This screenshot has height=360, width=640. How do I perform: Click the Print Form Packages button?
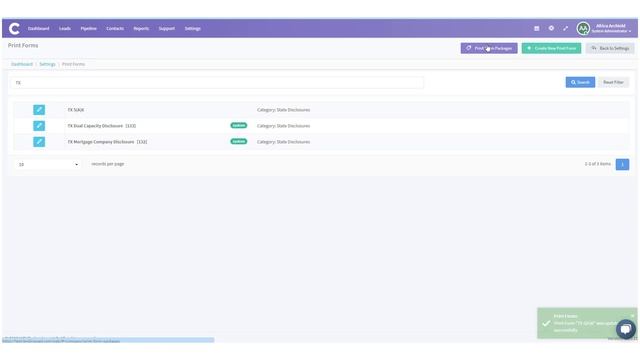click(x=489, y=48)
